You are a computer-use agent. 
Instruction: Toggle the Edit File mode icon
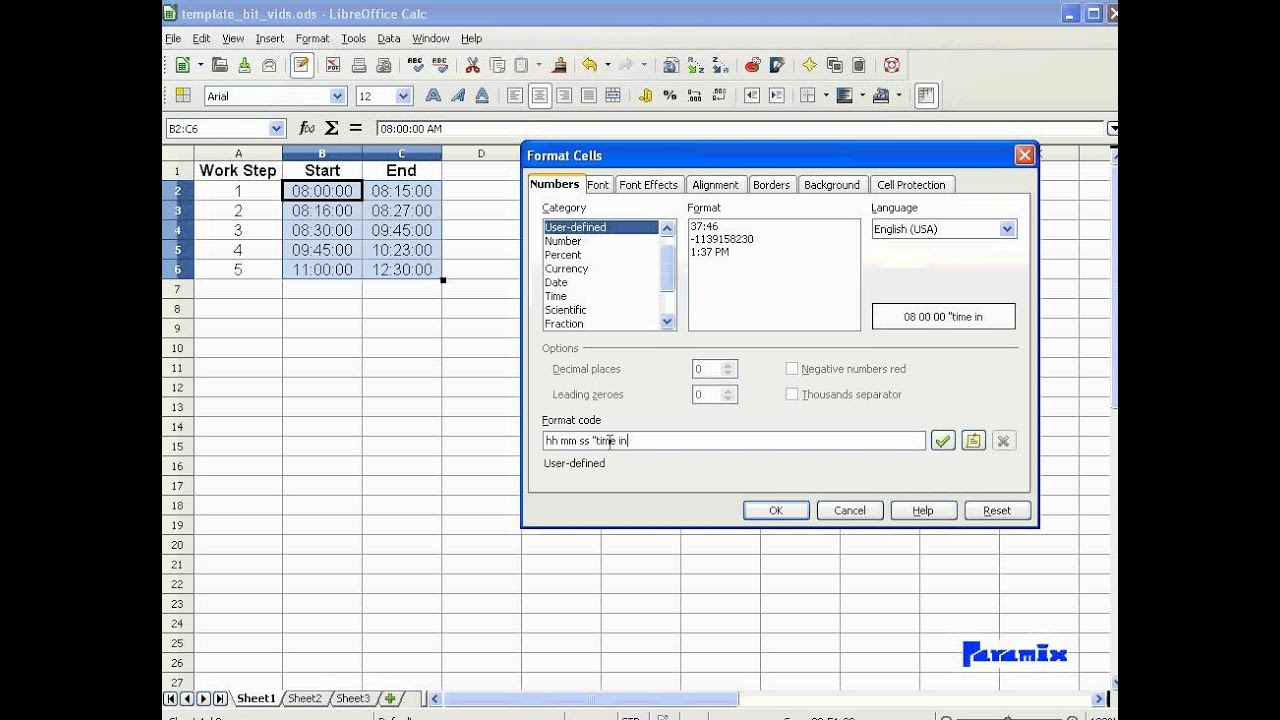click(301, 65)
